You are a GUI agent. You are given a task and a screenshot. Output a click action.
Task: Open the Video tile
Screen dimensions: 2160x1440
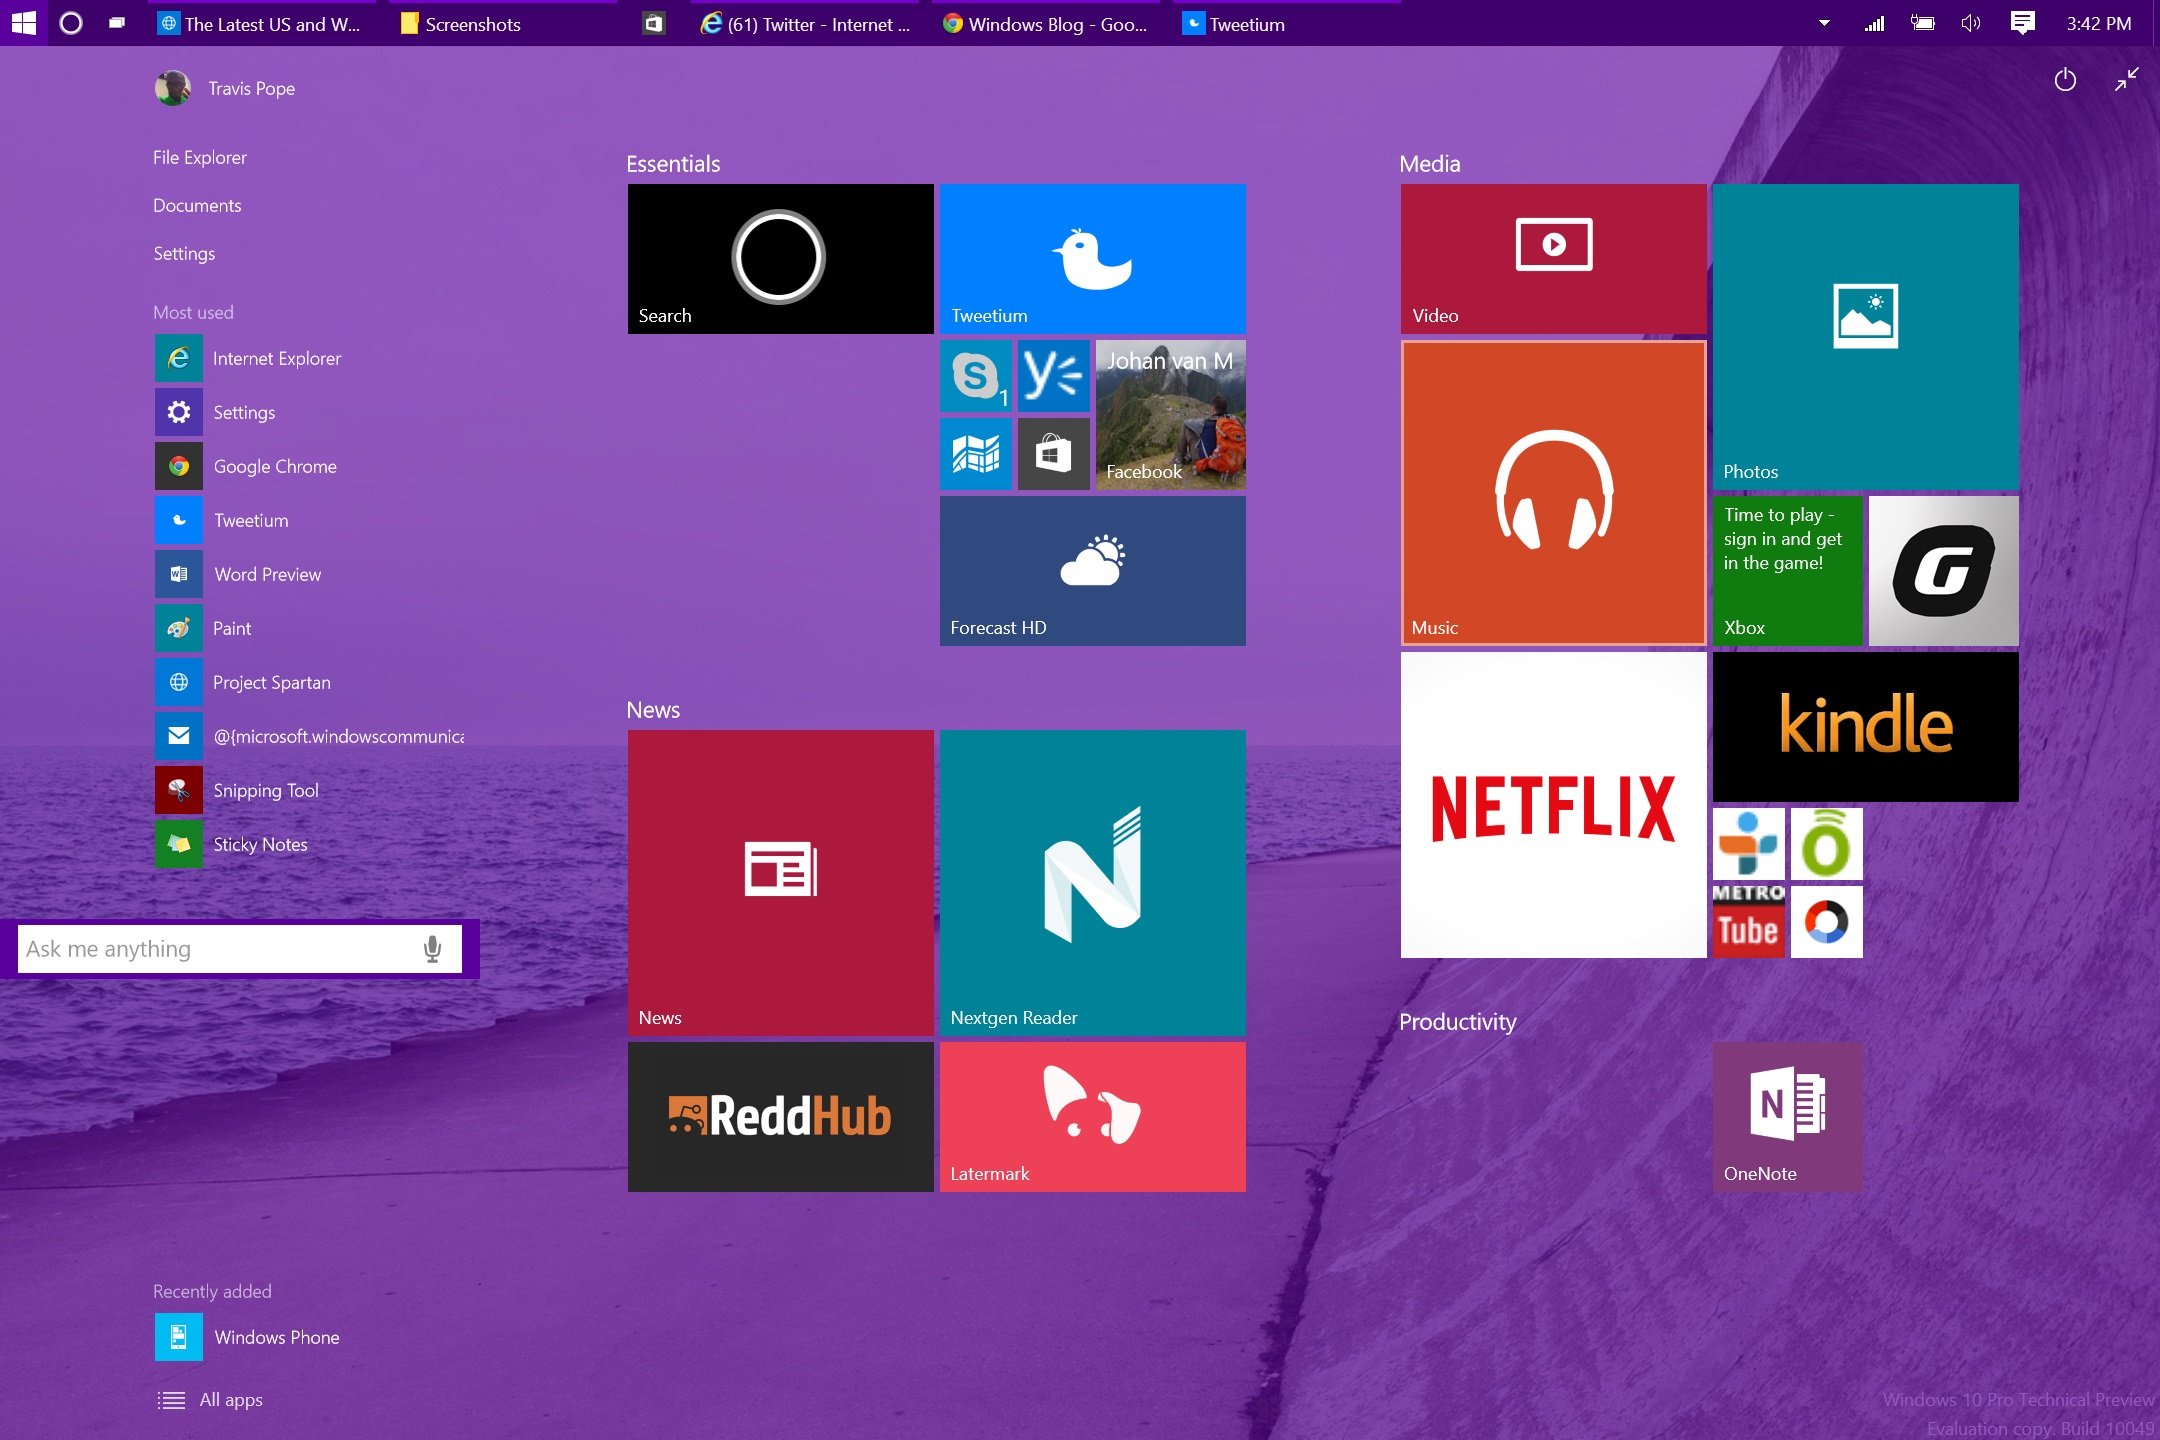click(1553, 258)
